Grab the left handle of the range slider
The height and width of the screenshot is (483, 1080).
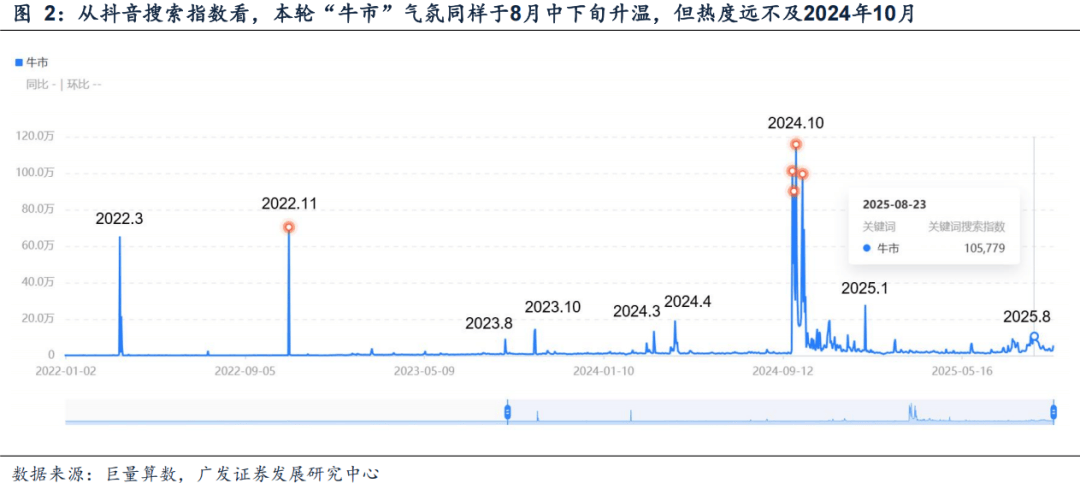[507, 411]
